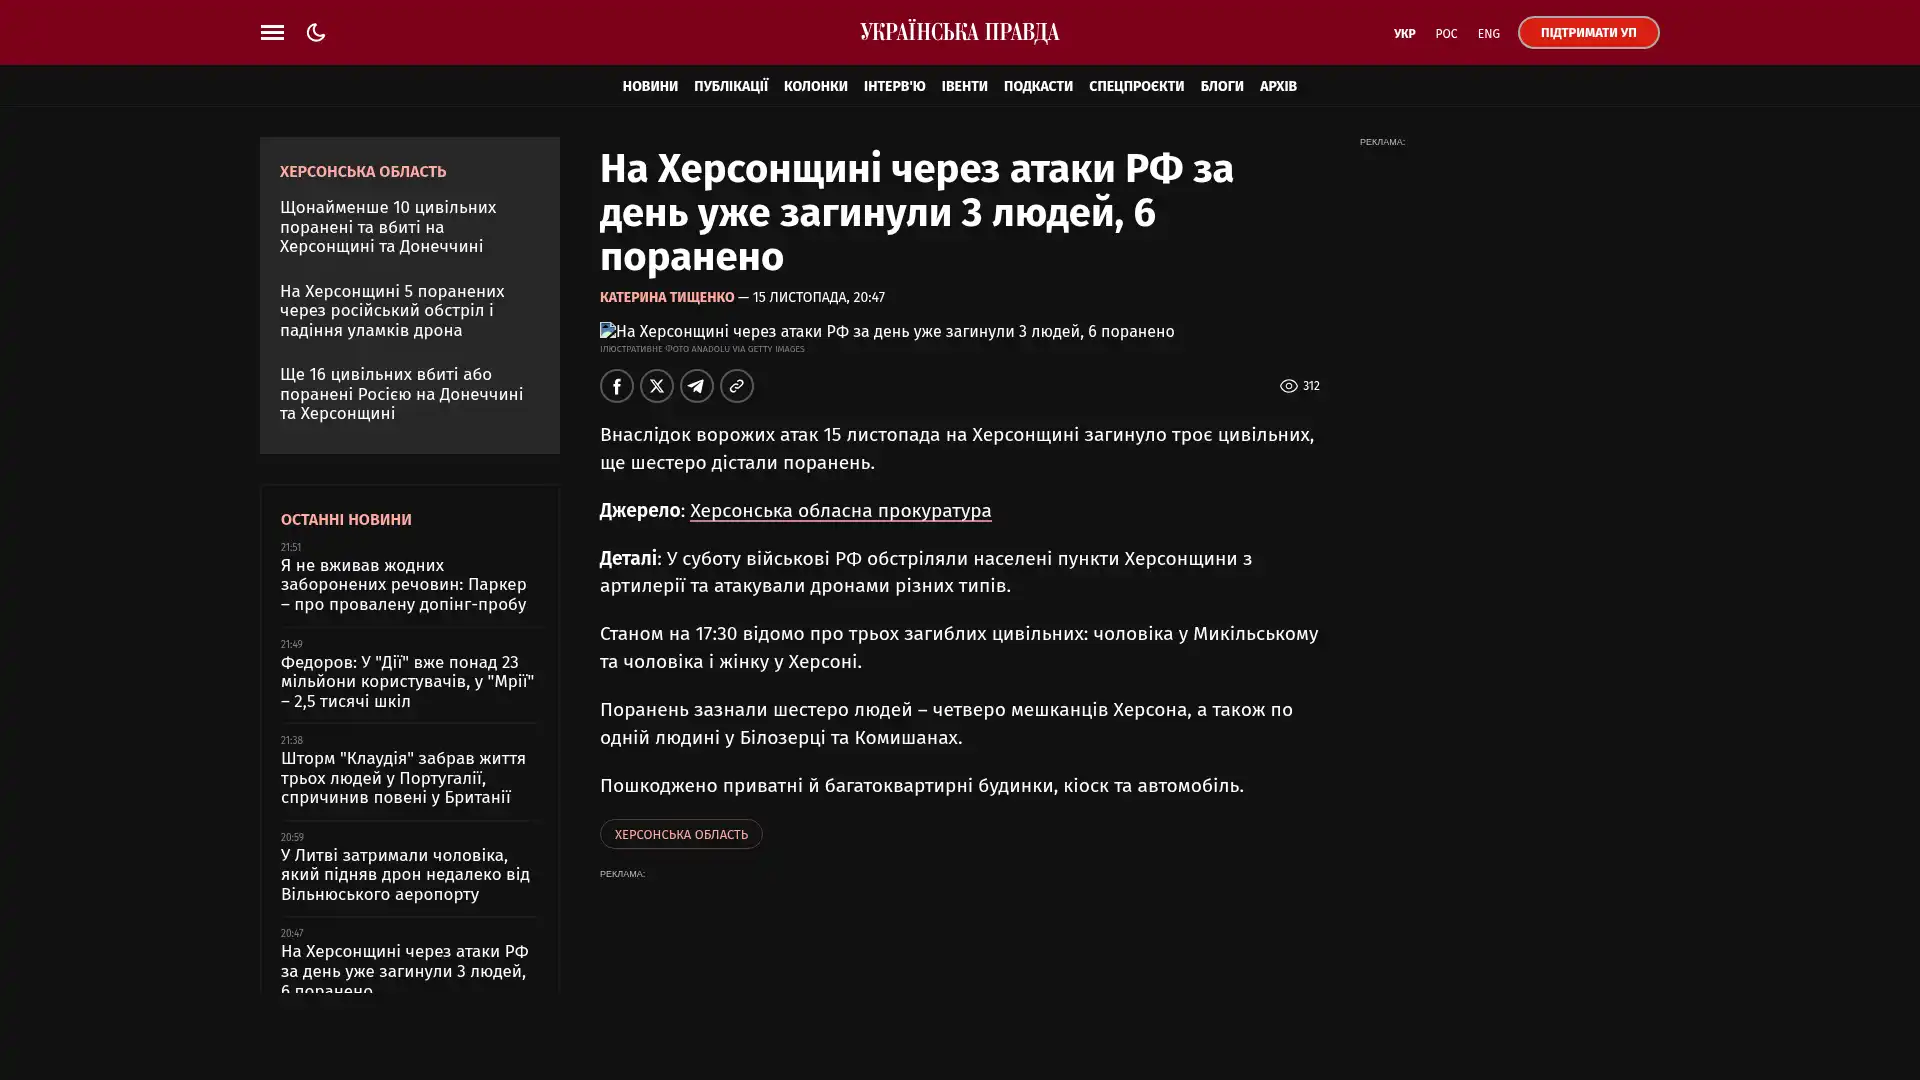Open the Подкасти menu section

pos(1037,86)
